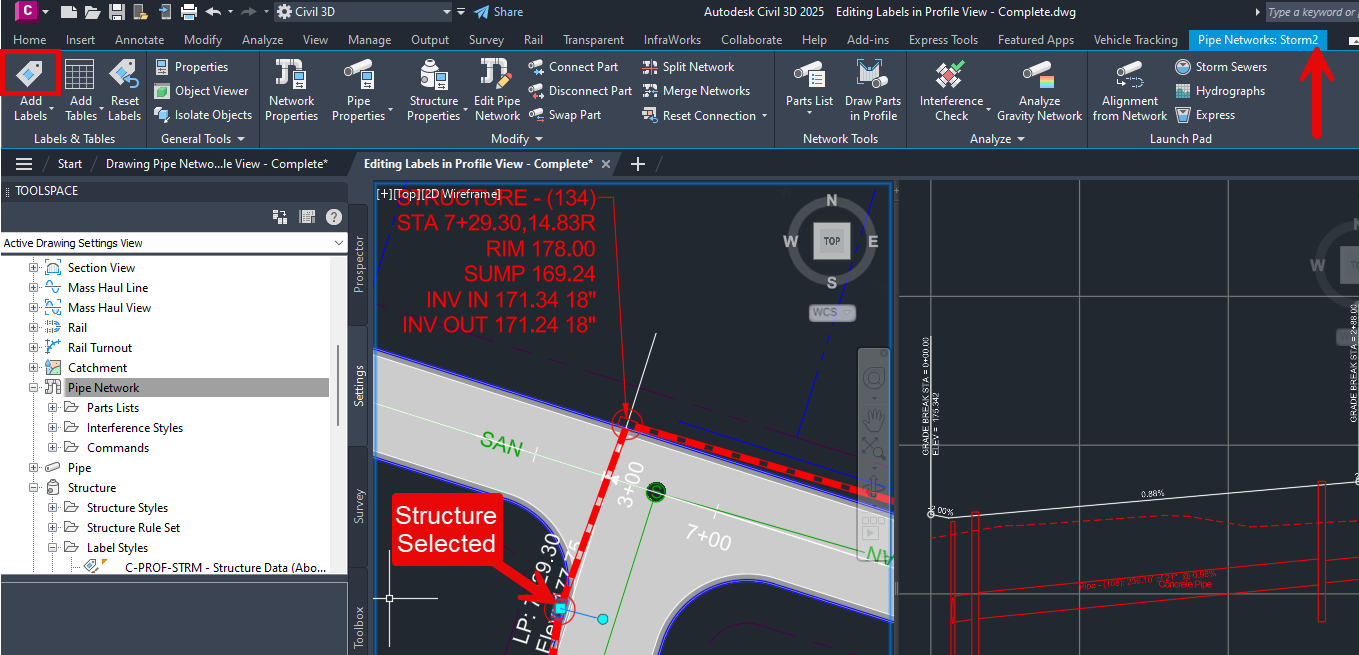
Task: Click Draw Parts in Profile
Action: click(x=873, y=90)
